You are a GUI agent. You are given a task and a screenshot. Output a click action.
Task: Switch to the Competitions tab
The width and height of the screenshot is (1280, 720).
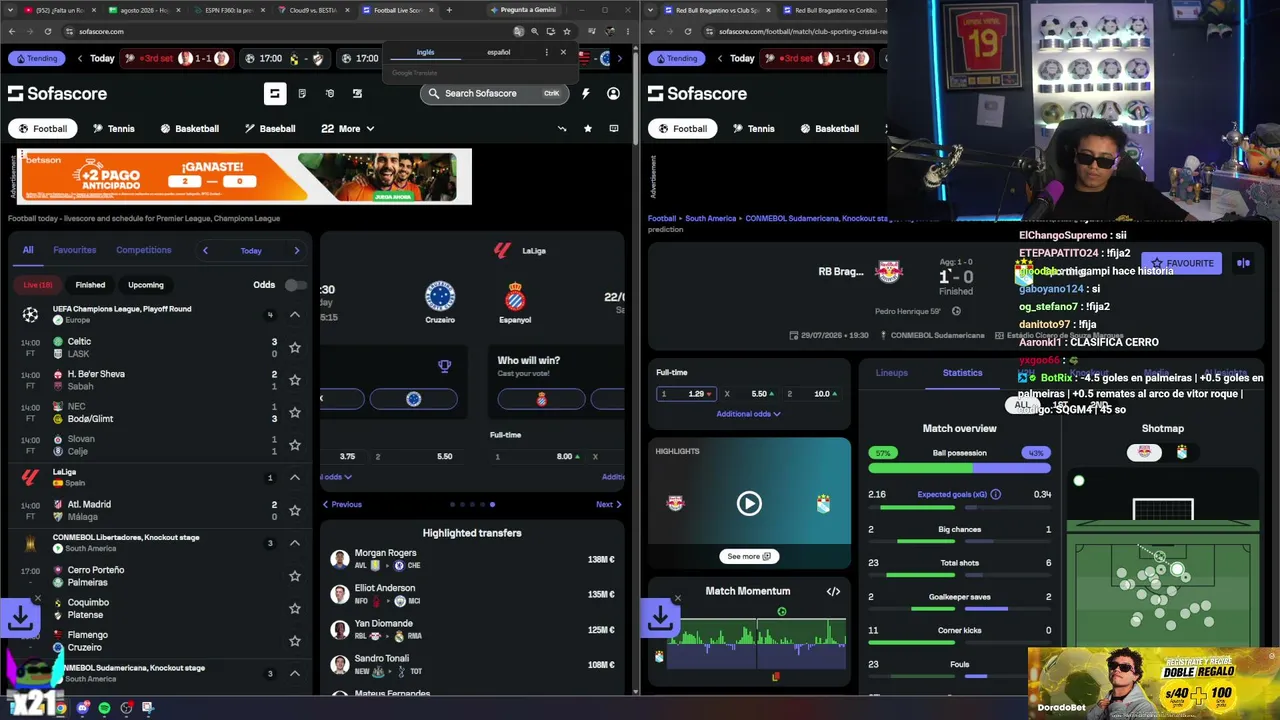click(144, 250)
